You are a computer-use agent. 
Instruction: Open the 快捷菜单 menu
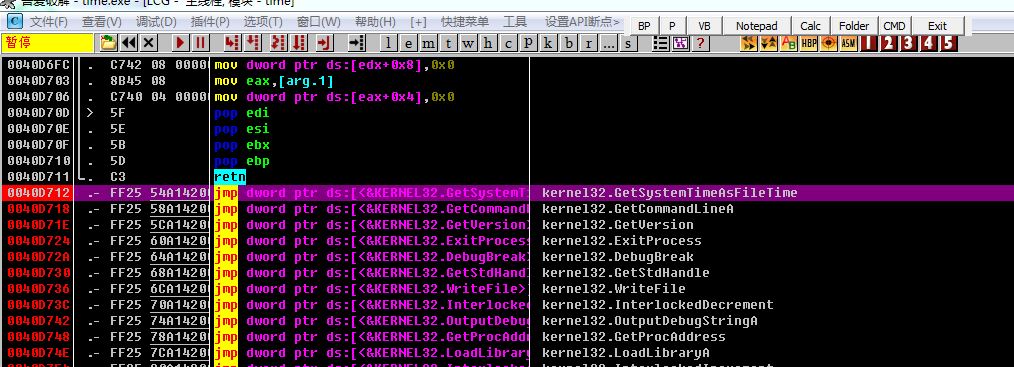coord(465,21)
